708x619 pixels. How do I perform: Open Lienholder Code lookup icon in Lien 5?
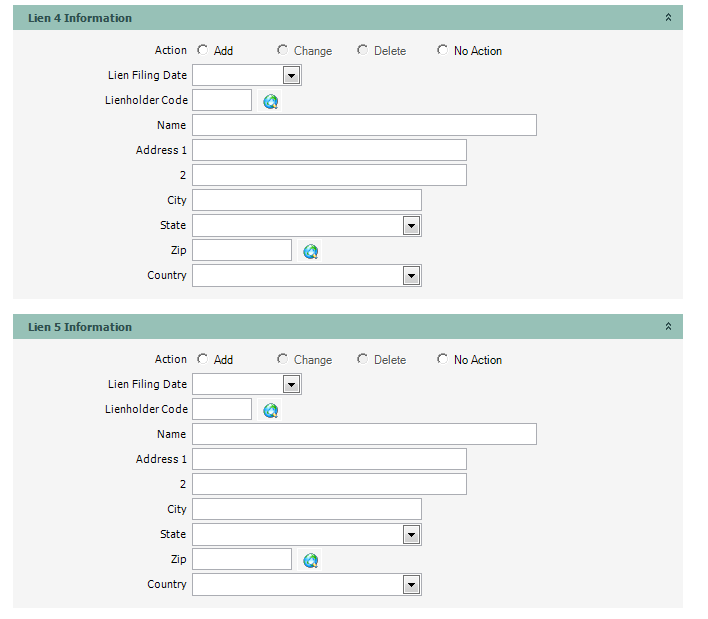tap(270, 410)
